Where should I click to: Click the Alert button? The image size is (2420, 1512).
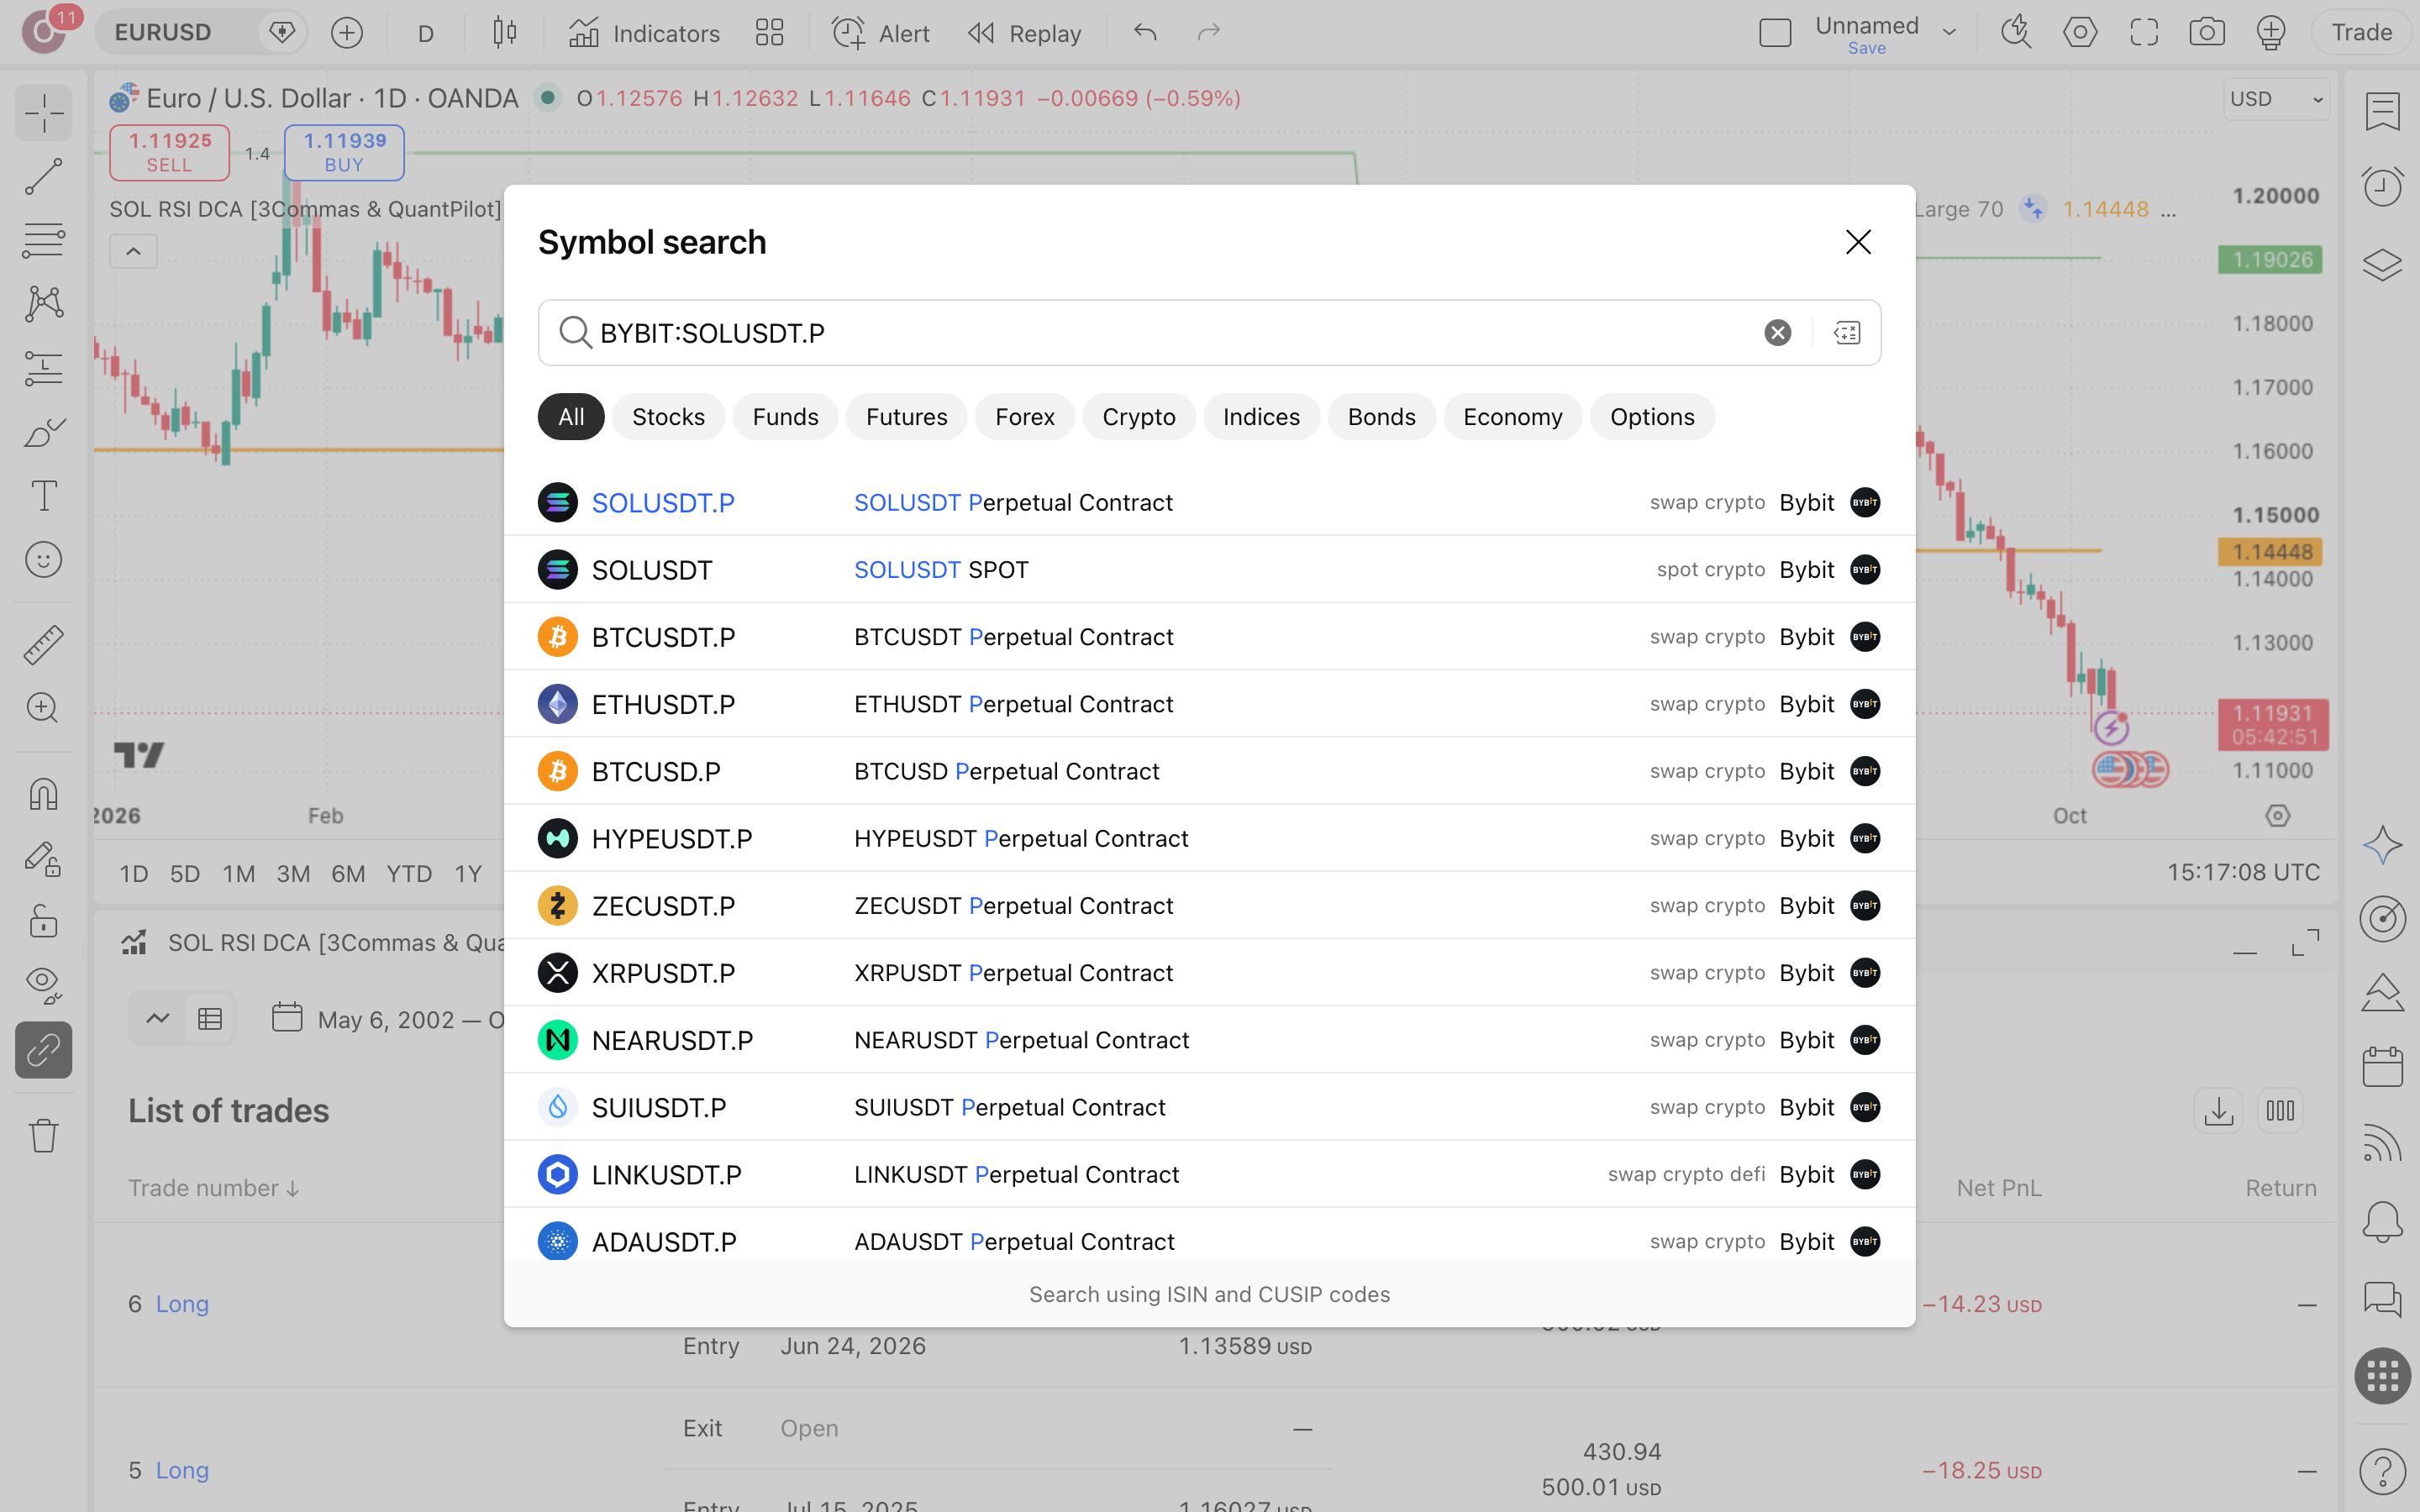(881, 33)
